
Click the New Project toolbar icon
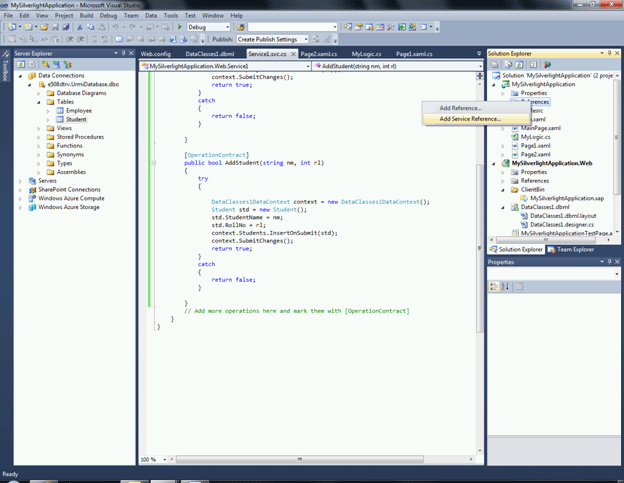pos(12,27)
